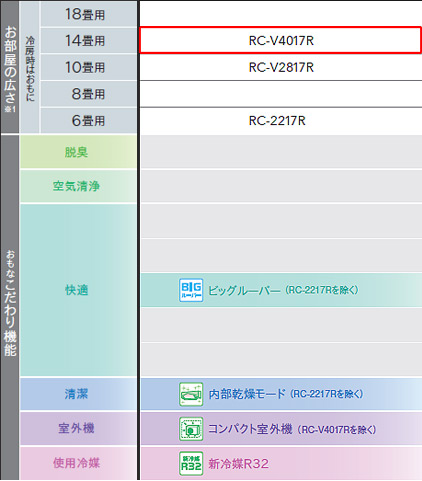This screenshot has width=422, height=481.
Task: Click the 空気清浄 category cell
Action: 78,186
